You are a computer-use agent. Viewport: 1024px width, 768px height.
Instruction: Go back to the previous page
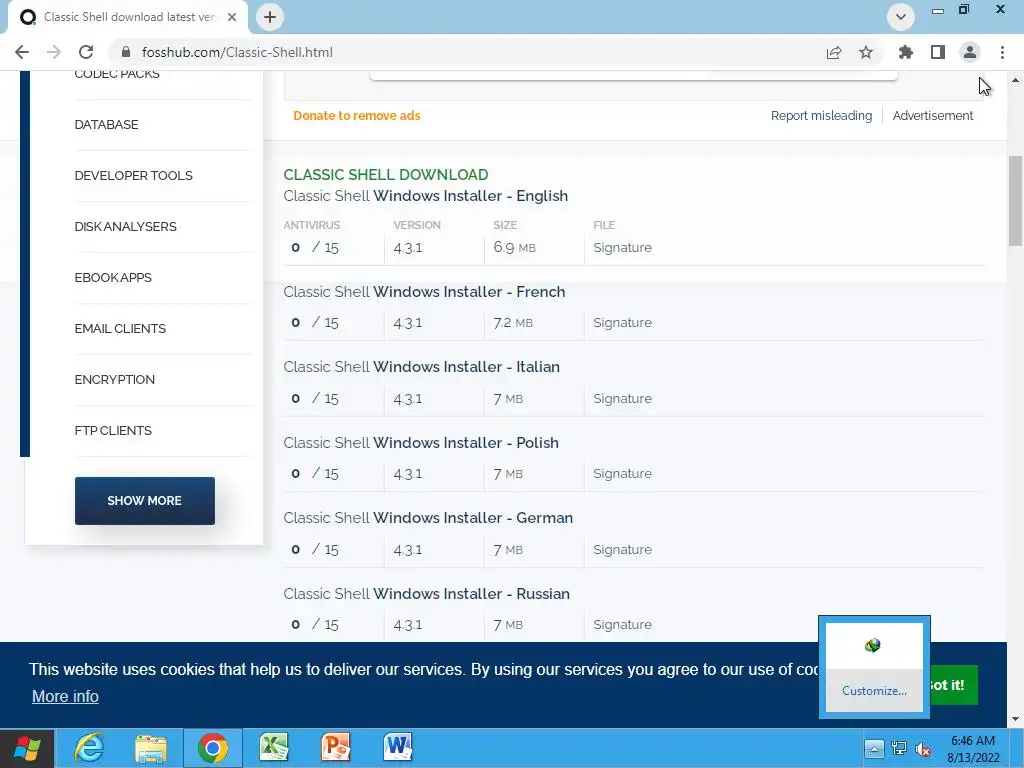click(x=22, y=52)
